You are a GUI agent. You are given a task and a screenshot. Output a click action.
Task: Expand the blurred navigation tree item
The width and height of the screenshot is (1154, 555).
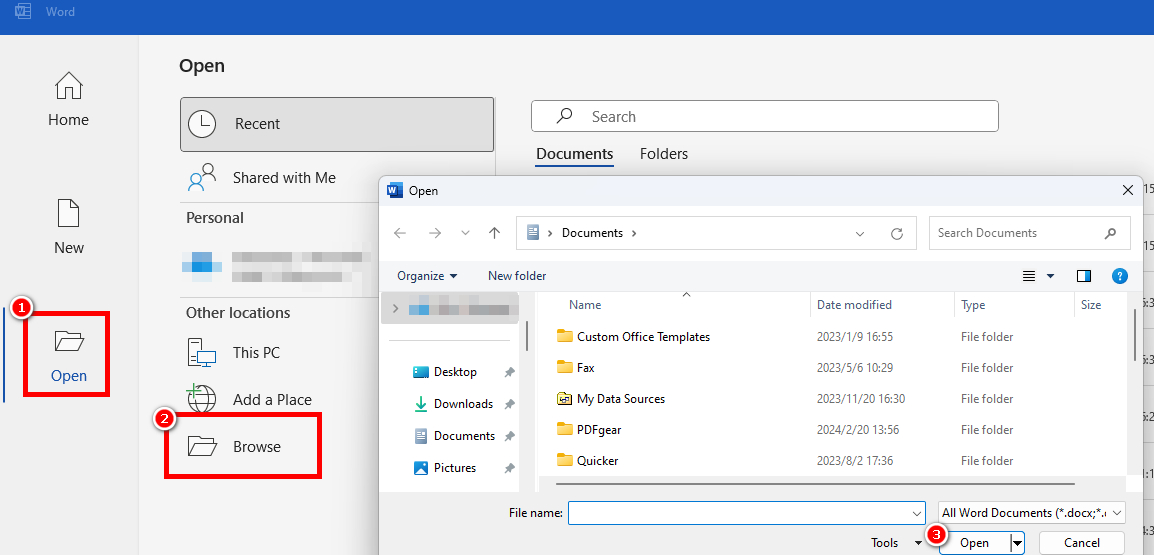pyautogui.click(x=397, y=308)
